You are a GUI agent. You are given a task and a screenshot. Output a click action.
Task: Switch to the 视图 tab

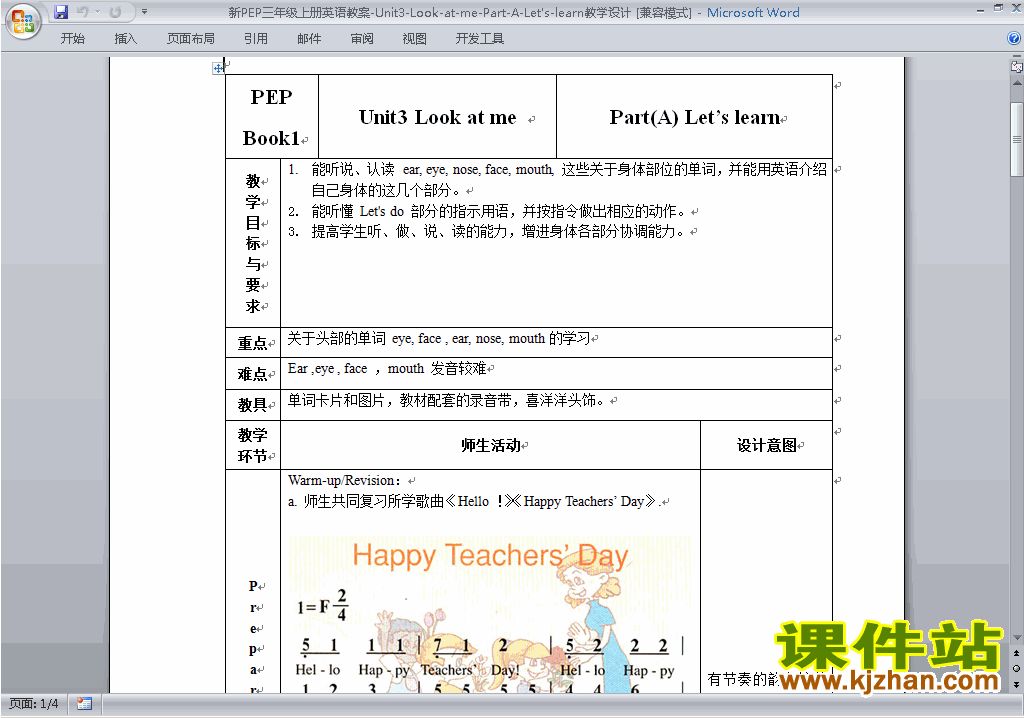pos(414,39)
